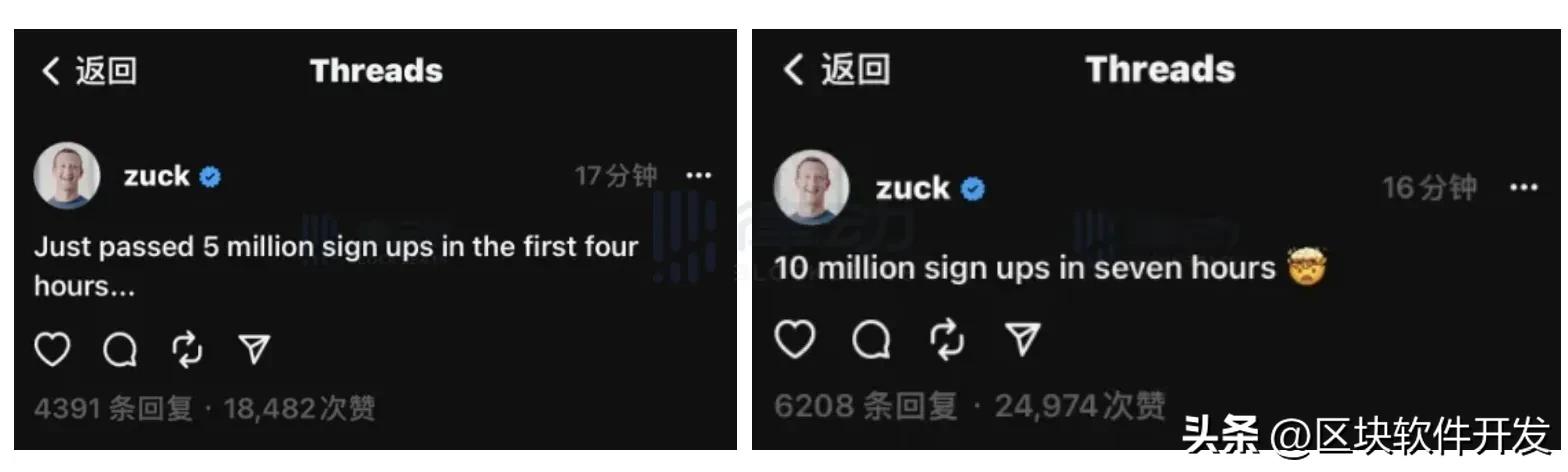Go back with 返回 on left screen
Screen dimensions: 1568x472
pos(88,70)
